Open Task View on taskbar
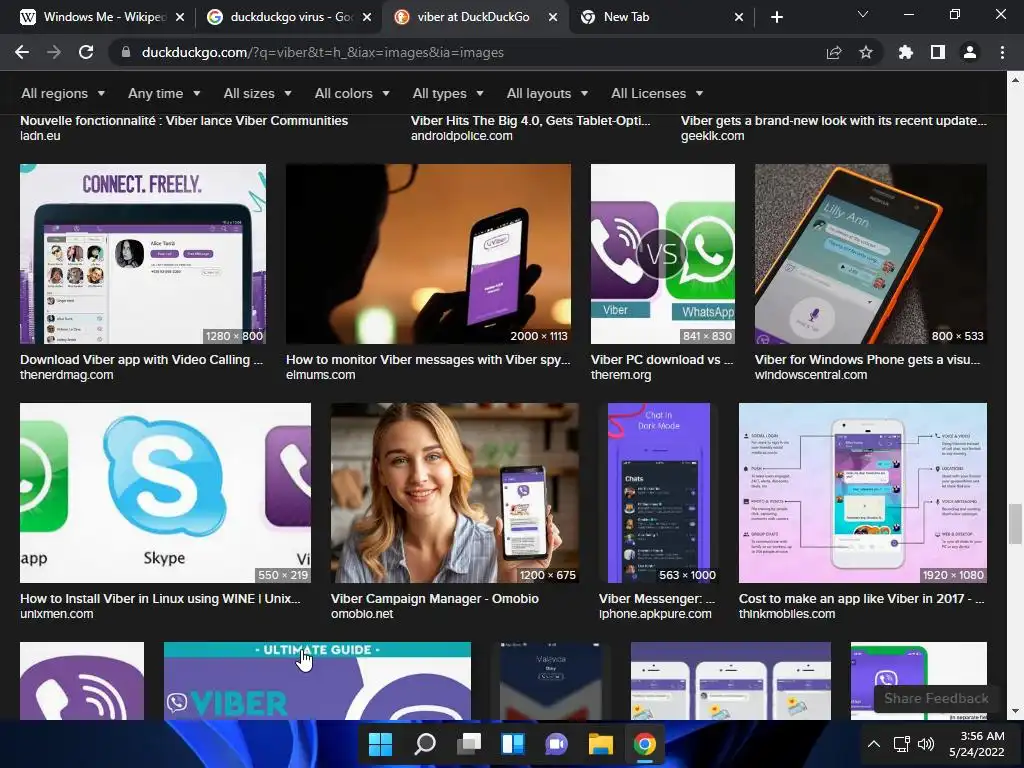Image resolution: width=1024 pixels, height=768 pixels. (x=469, y=744)
